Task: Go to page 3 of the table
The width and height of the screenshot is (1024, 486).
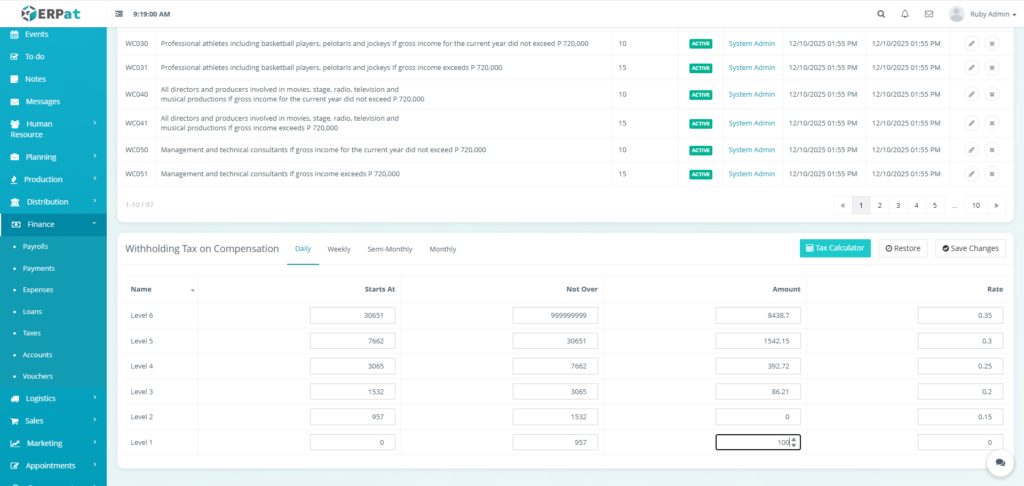Action: click(898, 205)
